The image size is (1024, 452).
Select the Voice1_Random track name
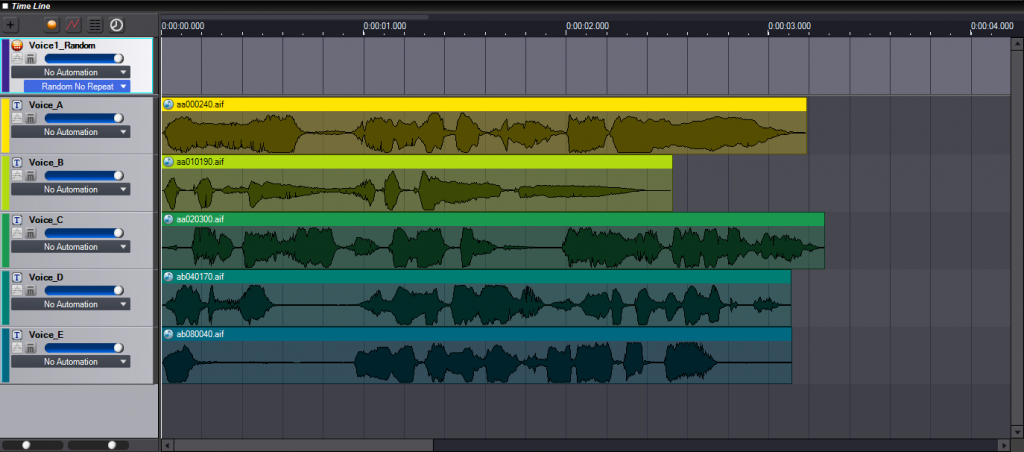point(62,46)
